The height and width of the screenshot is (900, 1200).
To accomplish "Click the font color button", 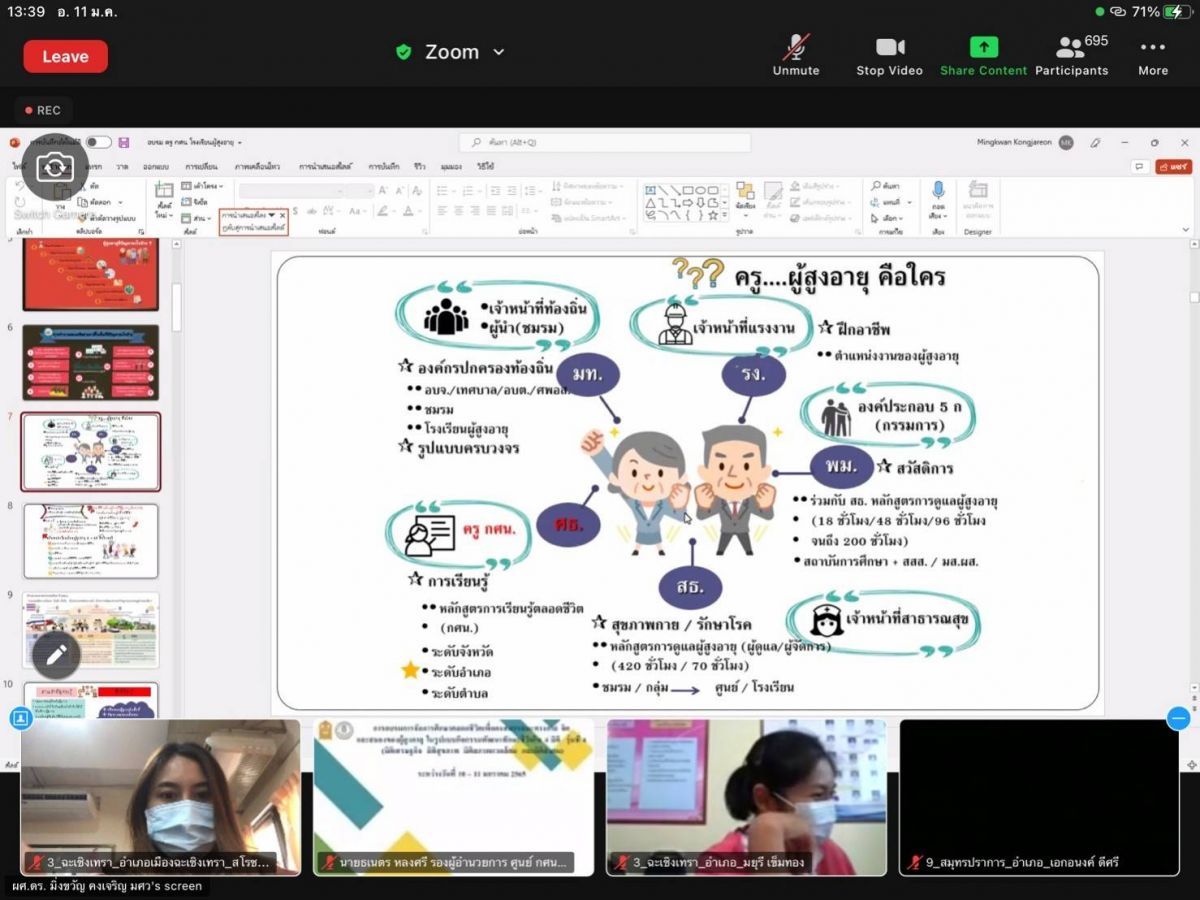I will click(409, 211).
